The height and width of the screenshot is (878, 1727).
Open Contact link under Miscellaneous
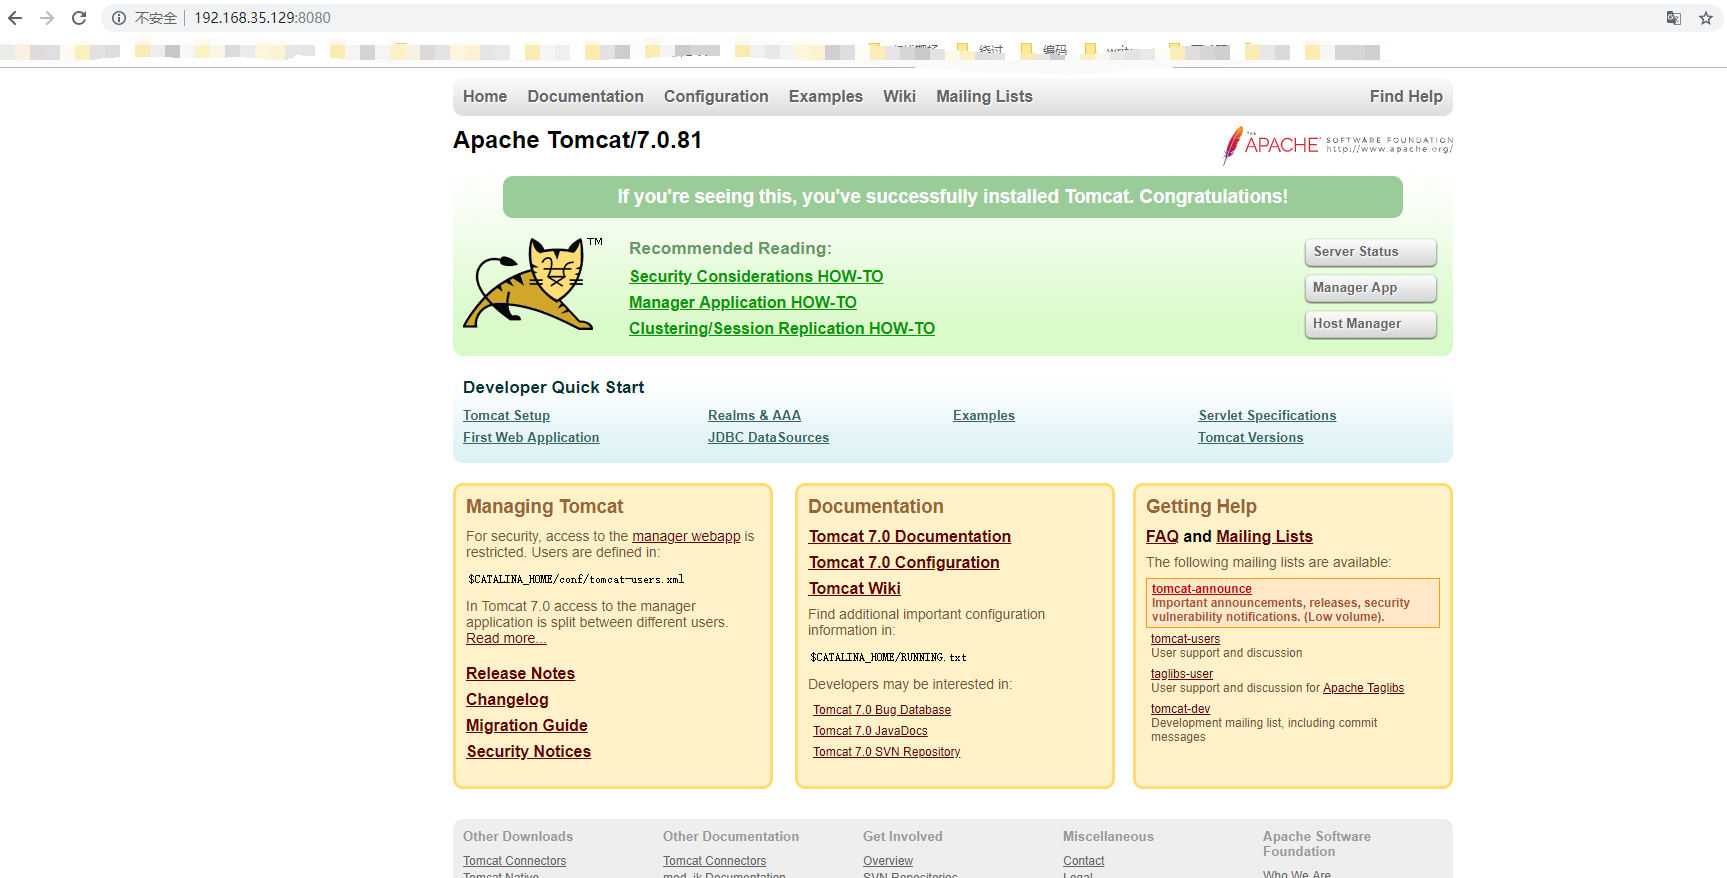pyautogui.click(x=1083, y=861)
